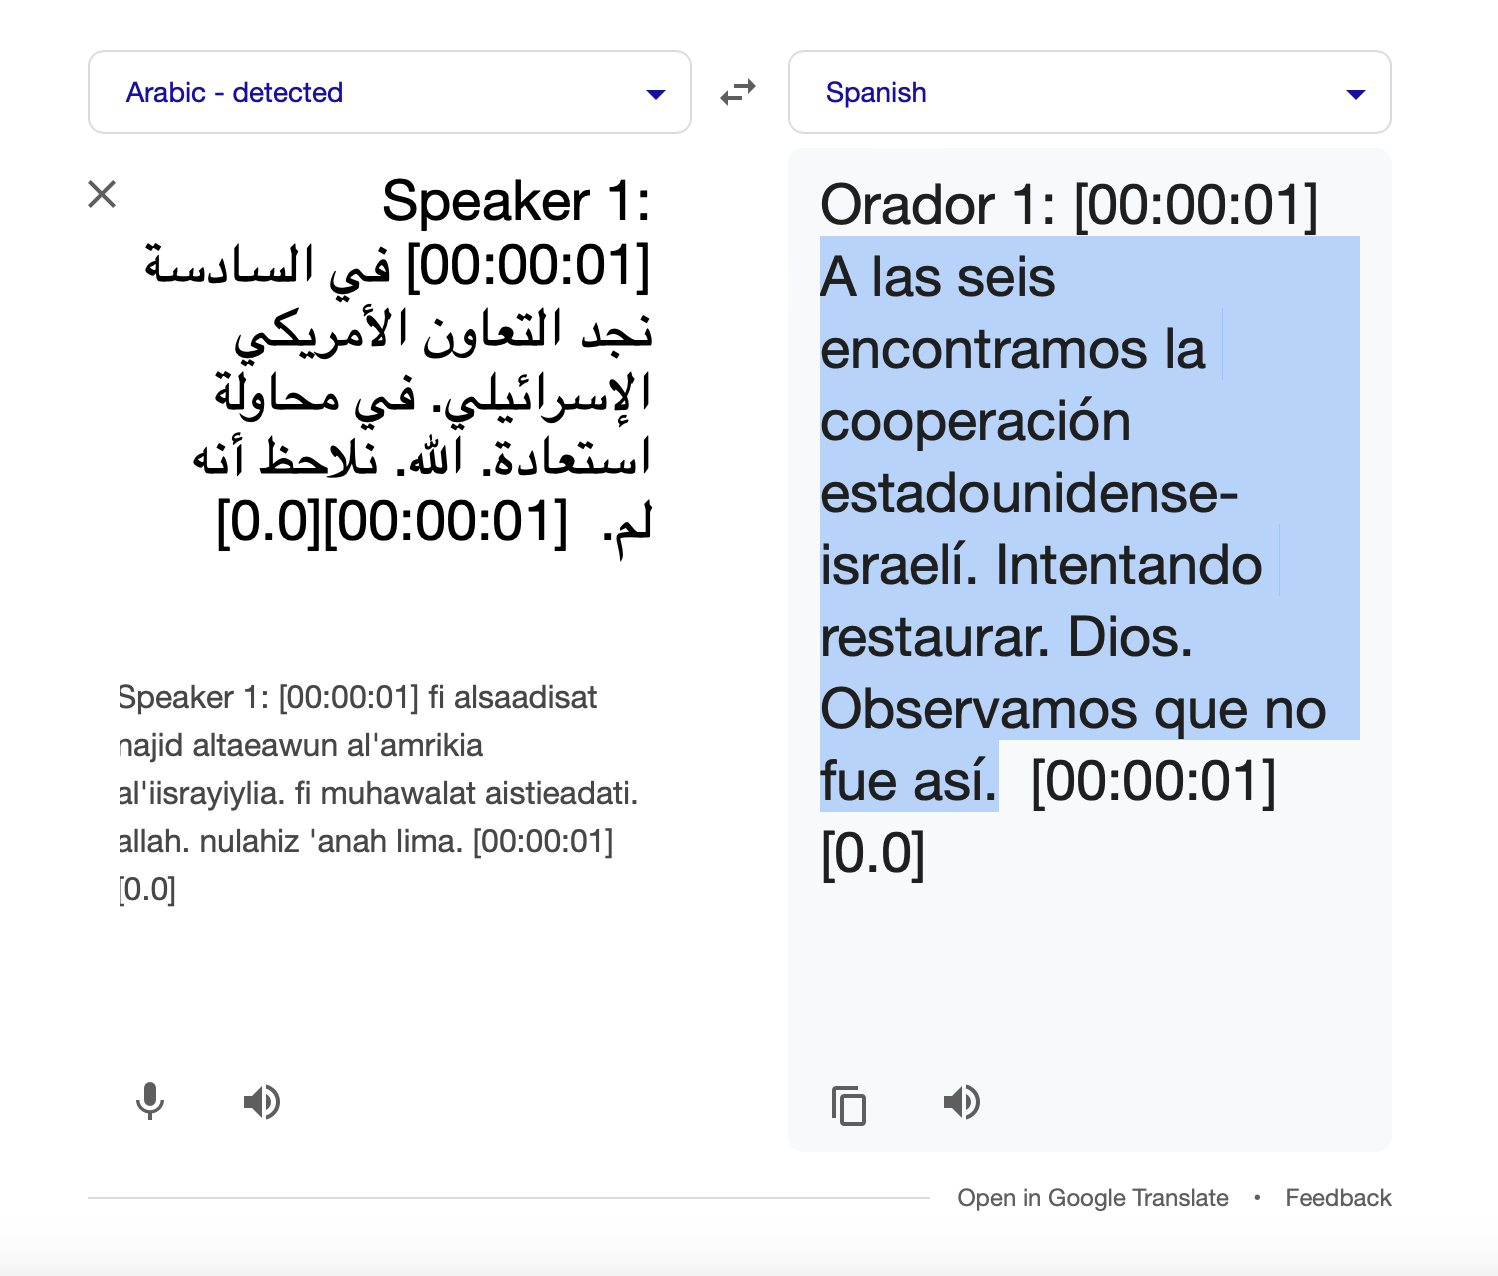Click the "[0.0]" at translation end
Screen dimensions: 1498x1276
872,853
